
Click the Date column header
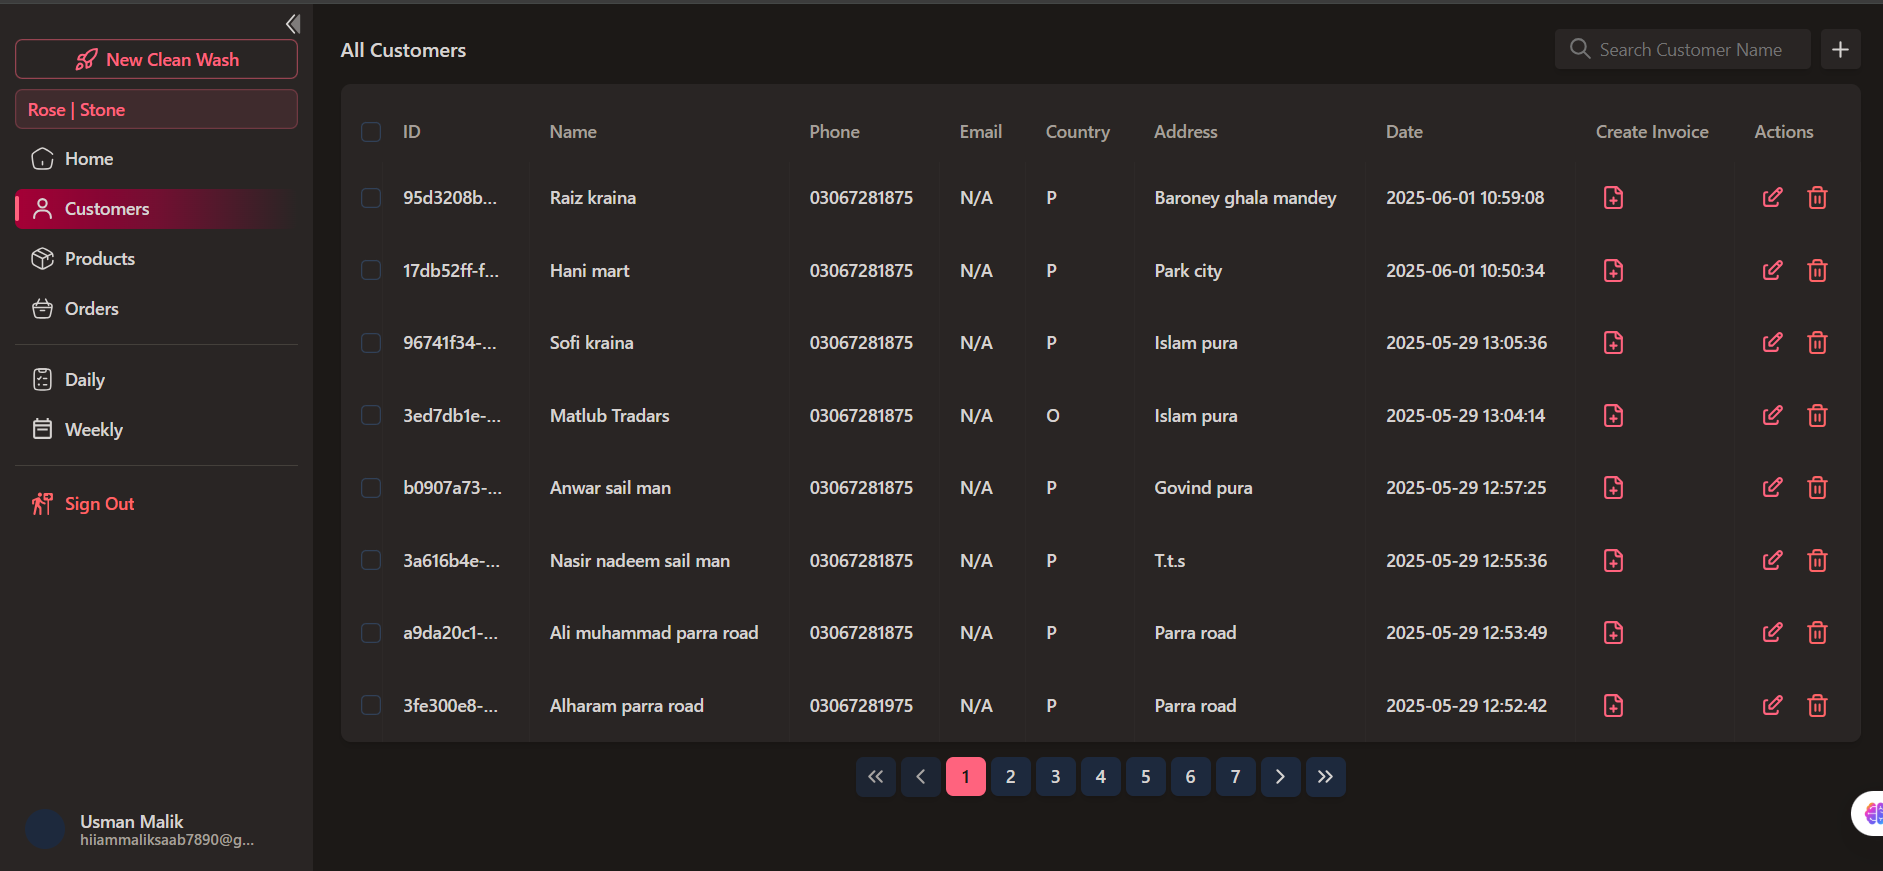(1404, 132)
